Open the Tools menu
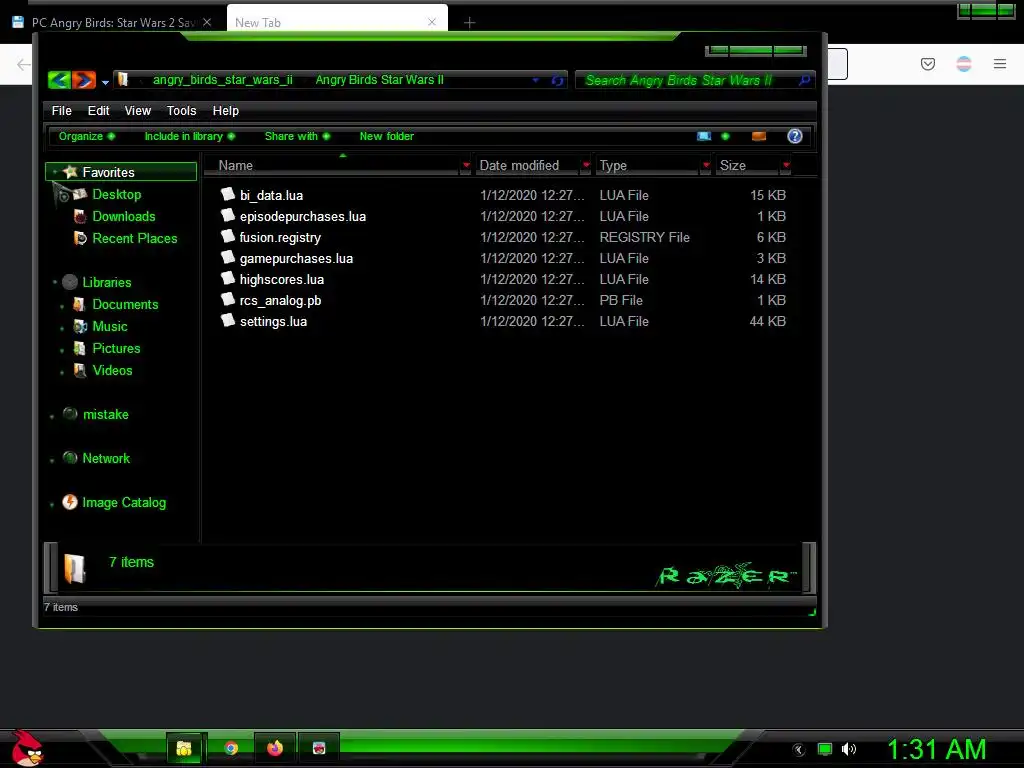 tap(182, 111)
